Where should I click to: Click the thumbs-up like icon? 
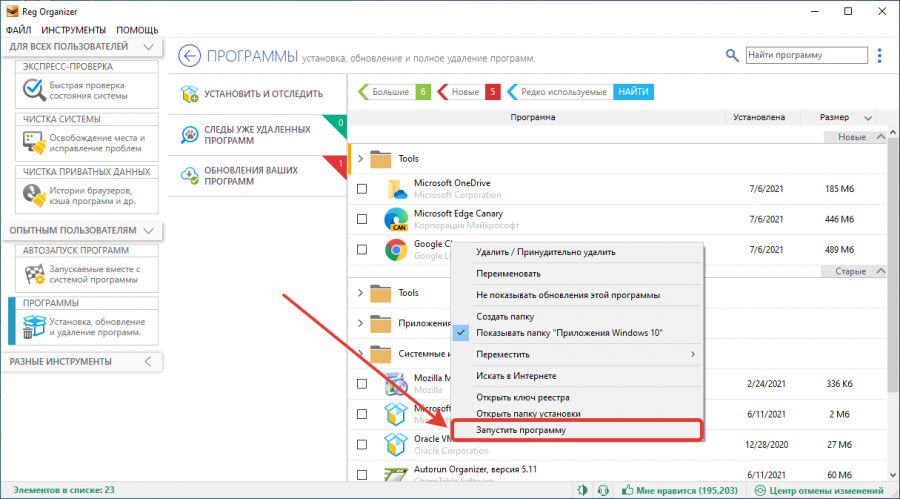628,490
